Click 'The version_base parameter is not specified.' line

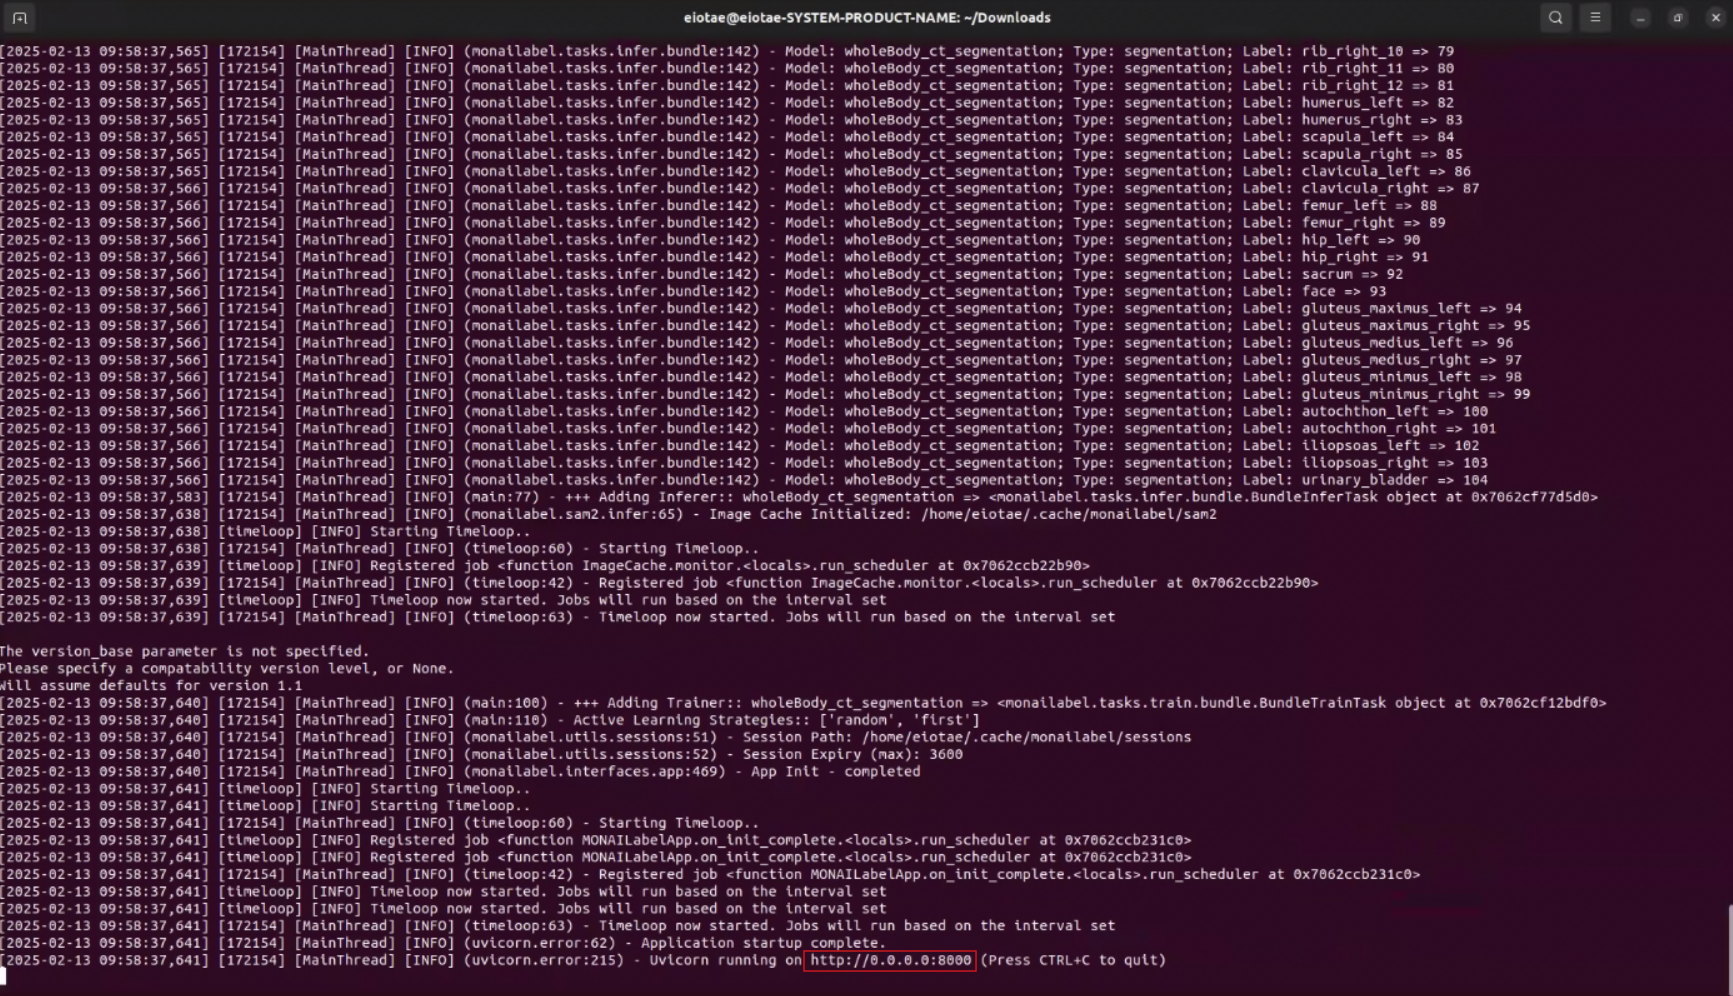185,651
